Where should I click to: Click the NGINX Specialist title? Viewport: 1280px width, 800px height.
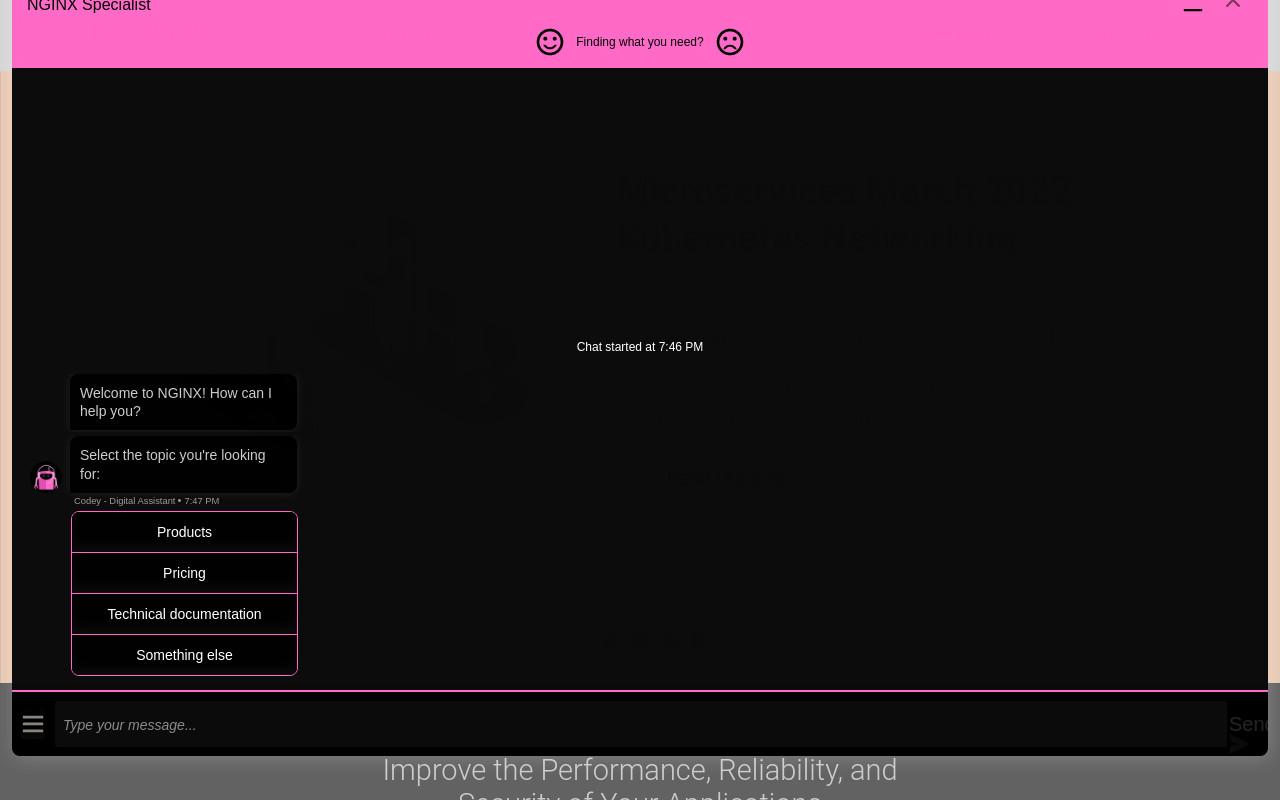[x=89, y=6]
